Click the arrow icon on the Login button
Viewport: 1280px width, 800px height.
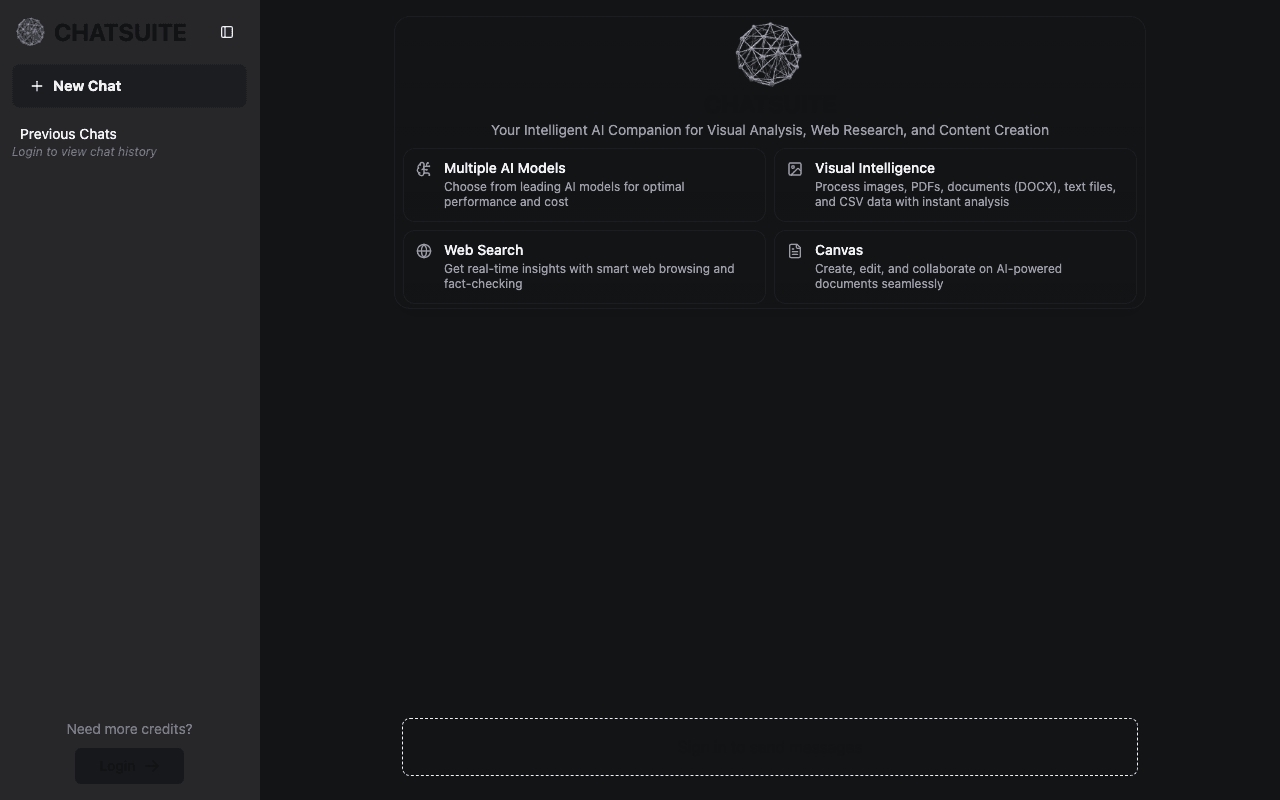[x=152, y=766]
